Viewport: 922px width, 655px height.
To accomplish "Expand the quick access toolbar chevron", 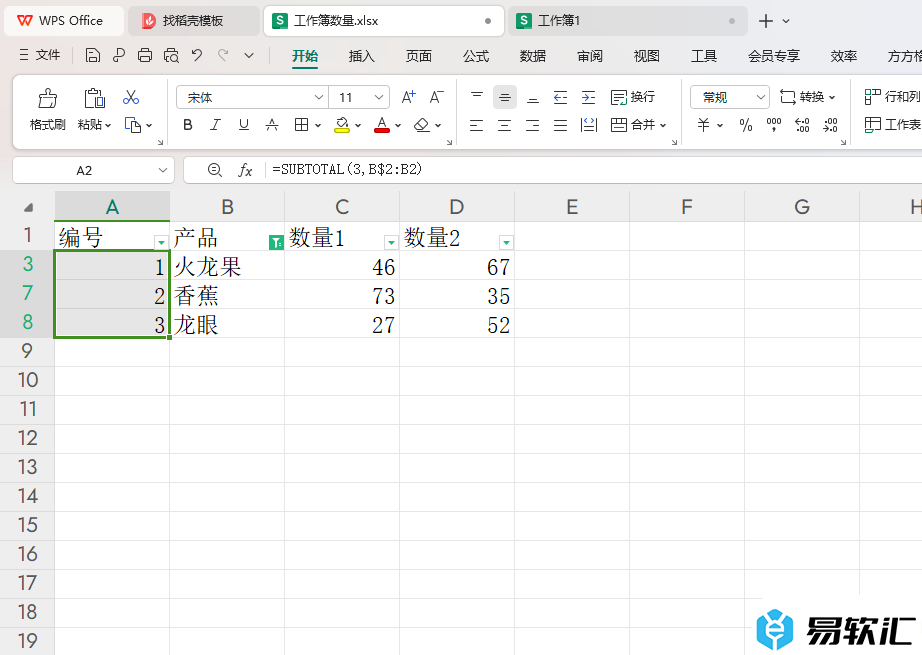I will click(249, 55).
